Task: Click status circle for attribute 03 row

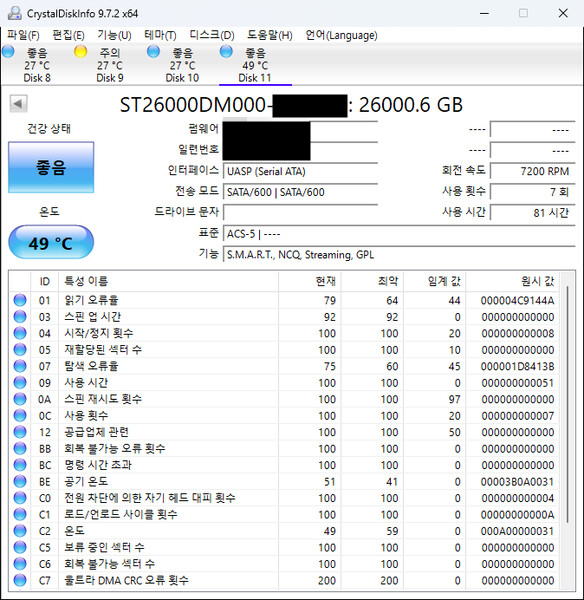Action: 20,317
